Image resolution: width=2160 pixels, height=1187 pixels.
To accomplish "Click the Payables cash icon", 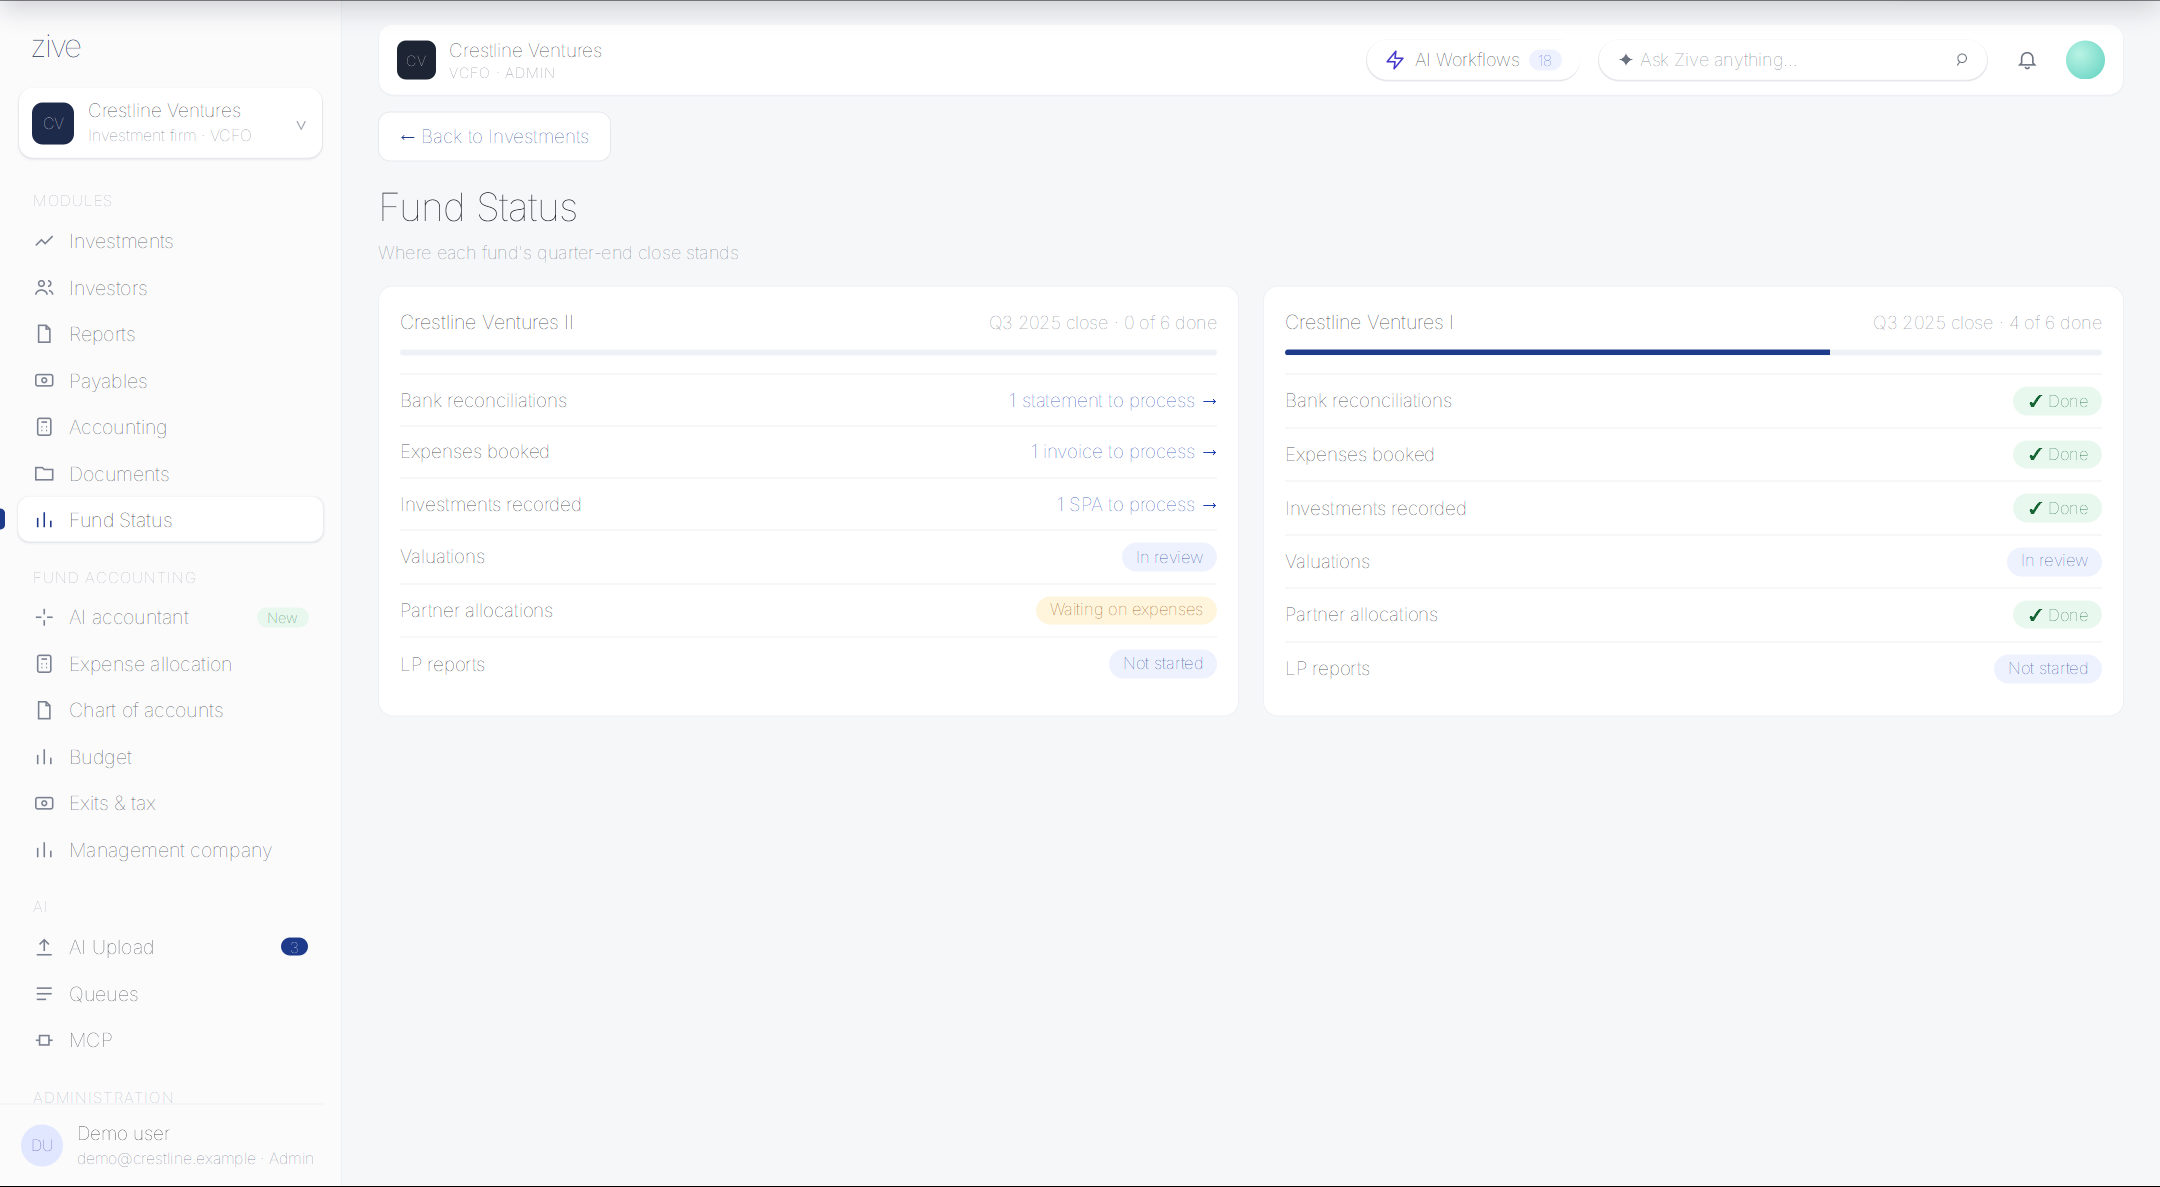I will [x=44, y=380].
